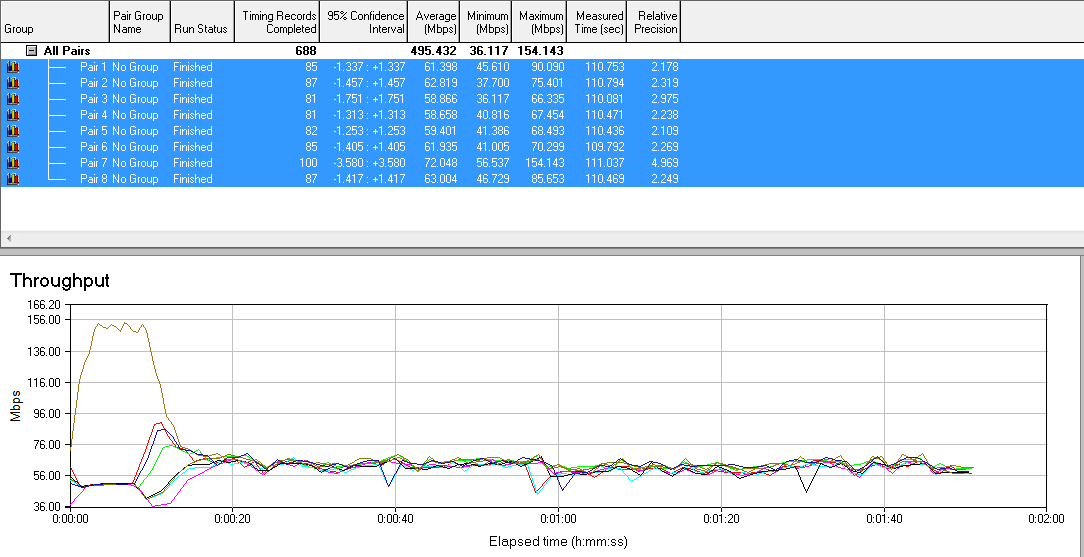Click the 96.00 y-axis label
This screenshot has height=557, width=1084.
point(49,413)
